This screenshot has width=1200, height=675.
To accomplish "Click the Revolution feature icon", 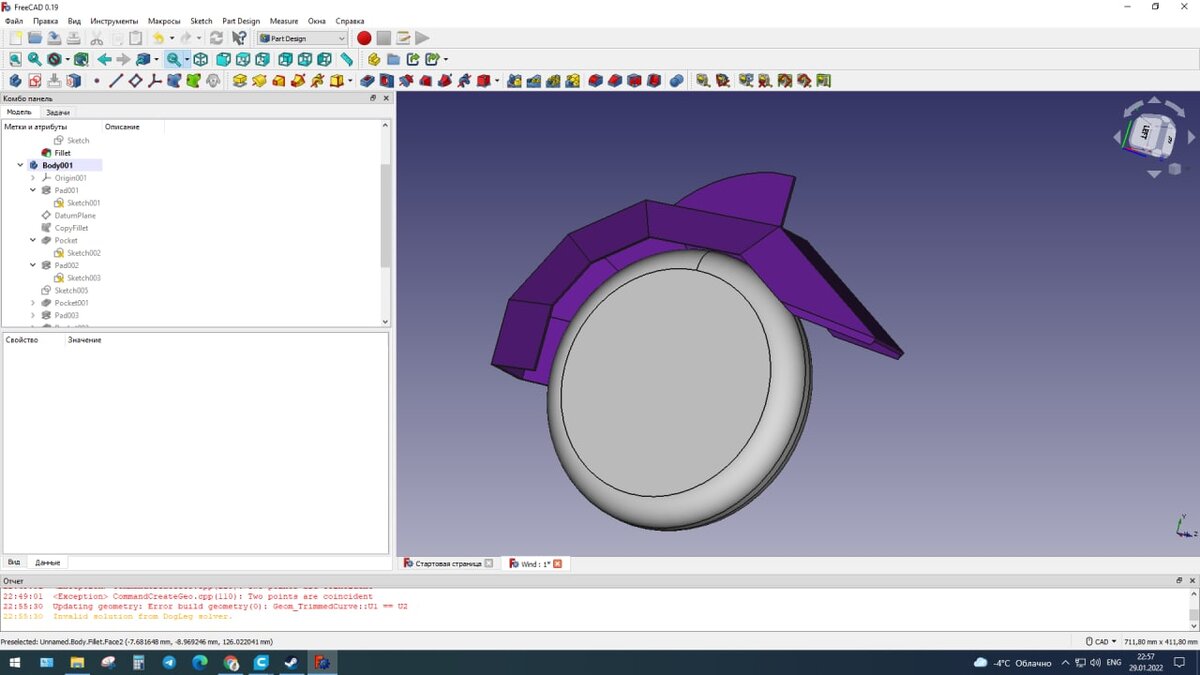I will 259,80.
